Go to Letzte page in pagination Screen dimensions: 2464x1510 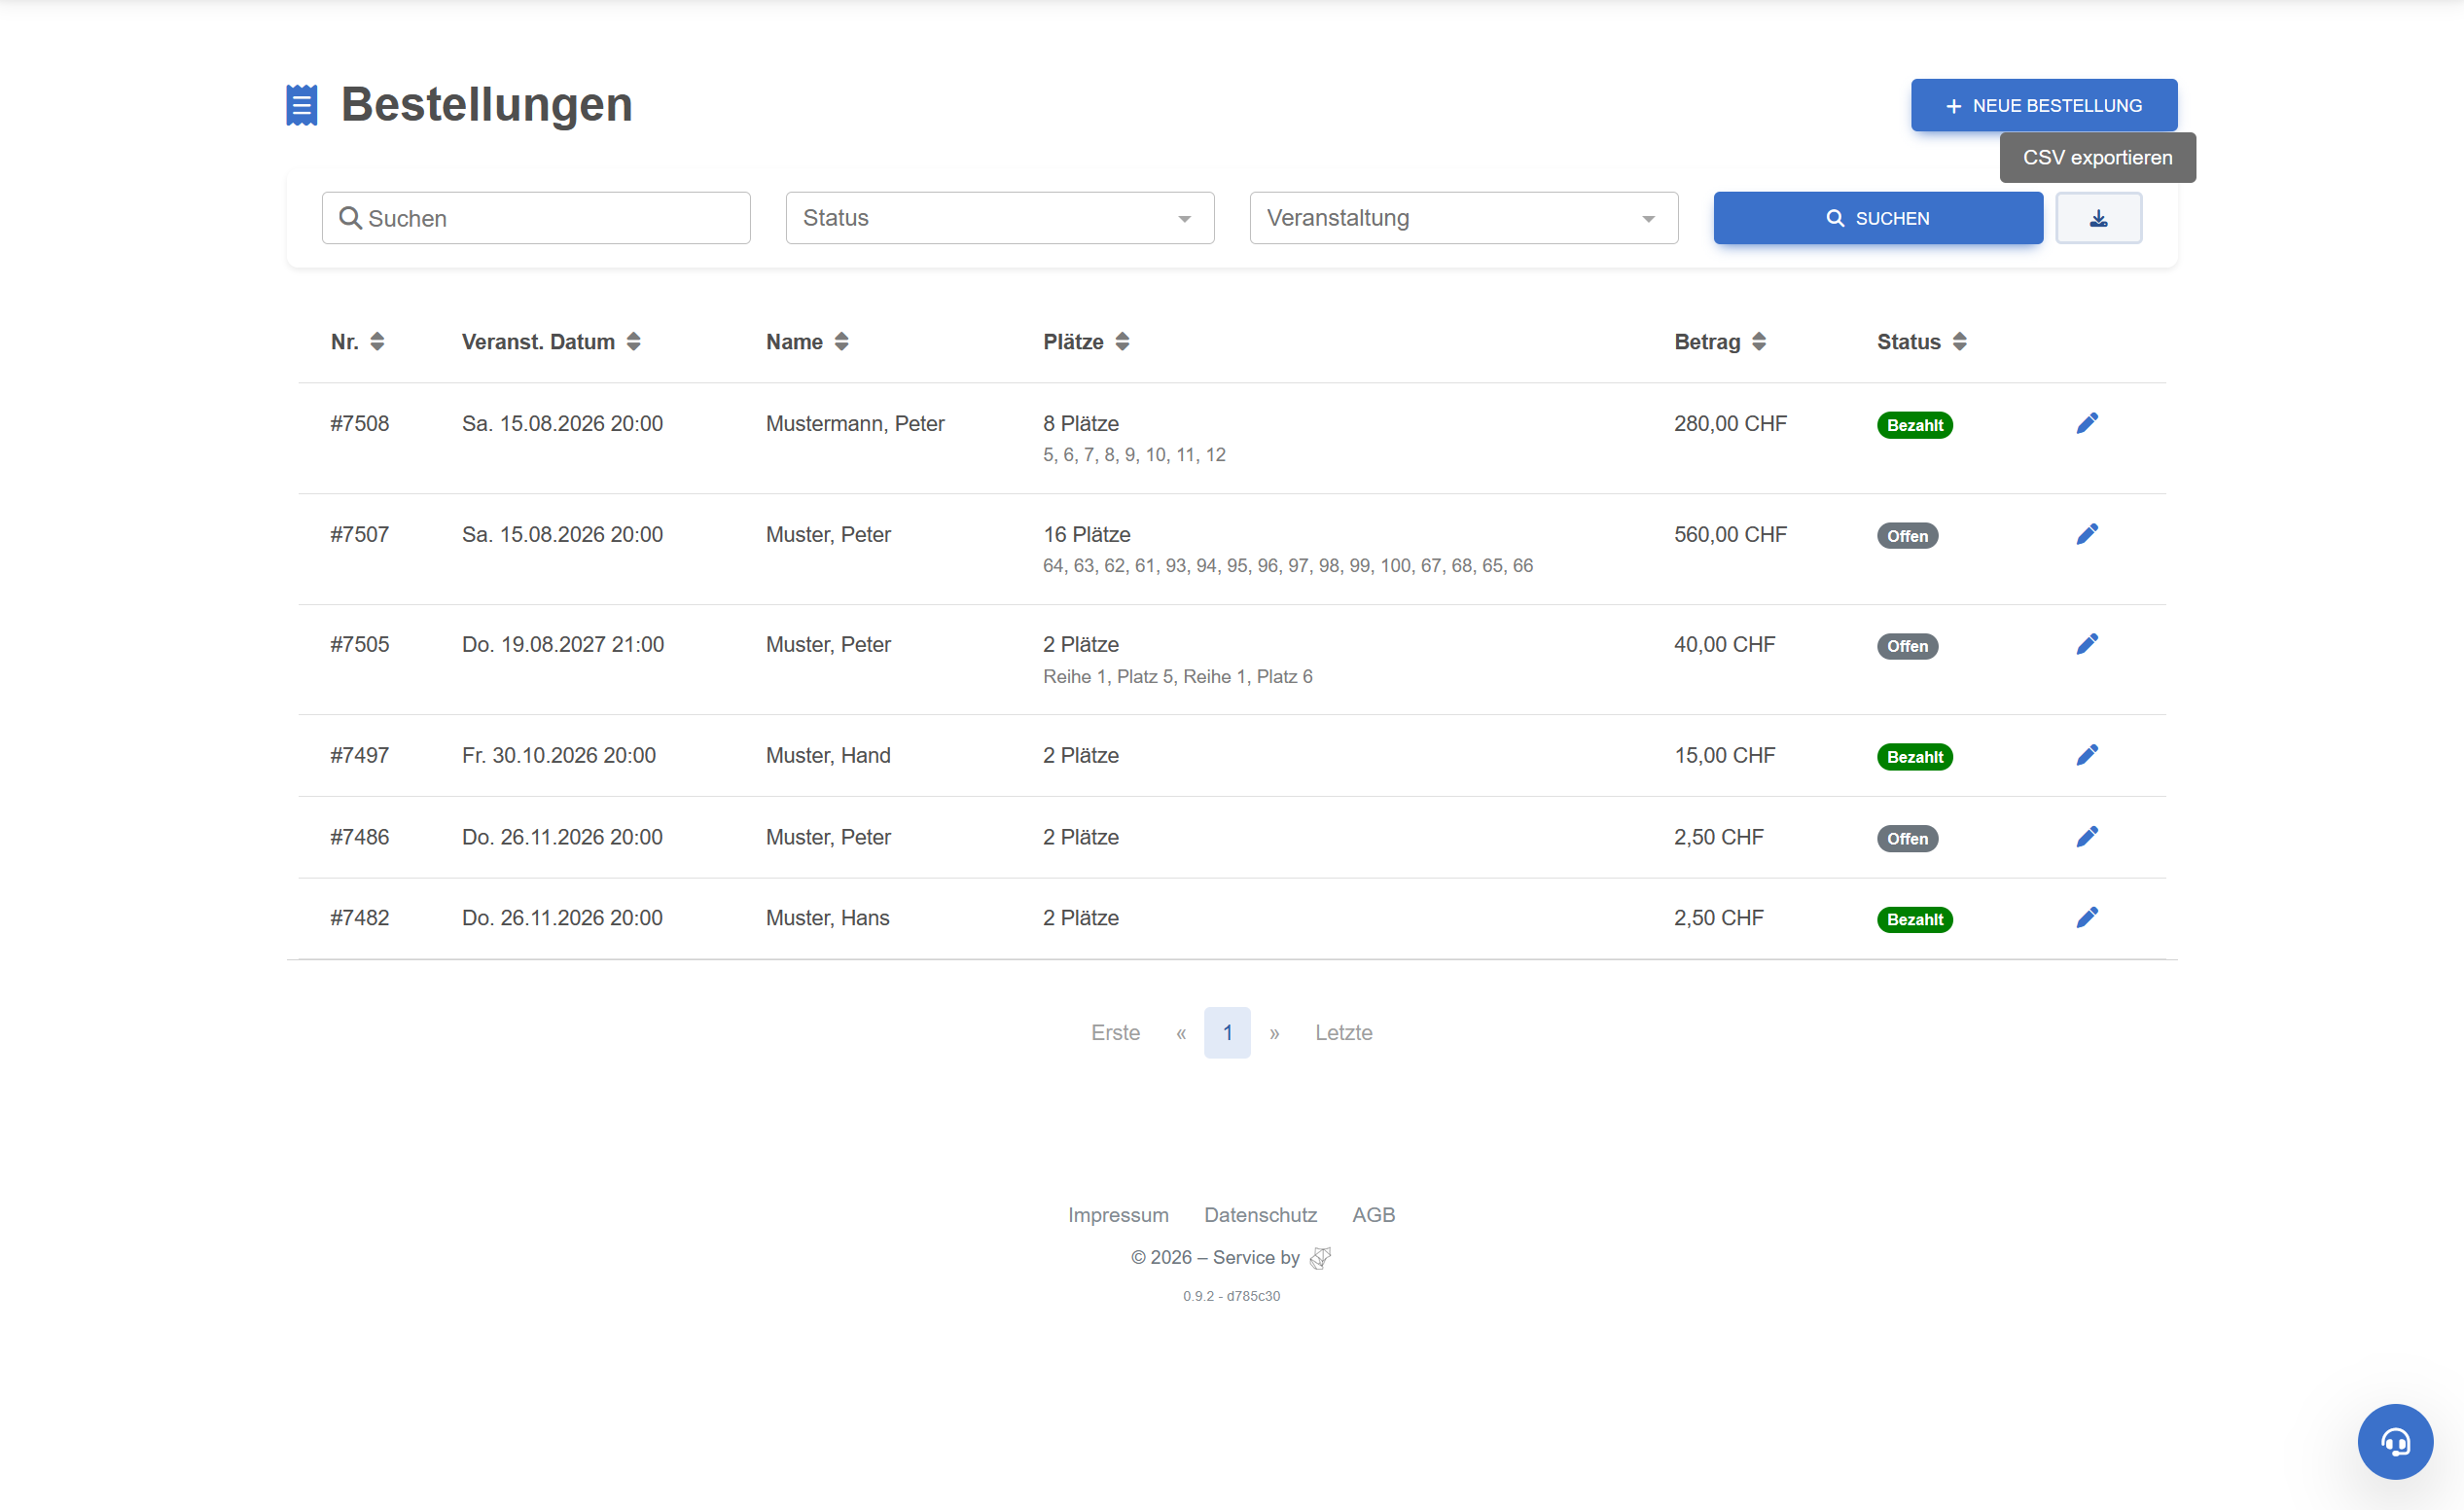(1343, 1033)
